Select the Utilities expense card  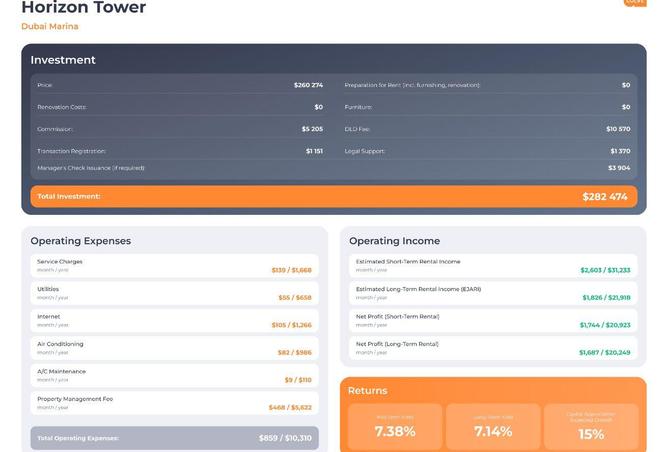click(x=174, y=293)
